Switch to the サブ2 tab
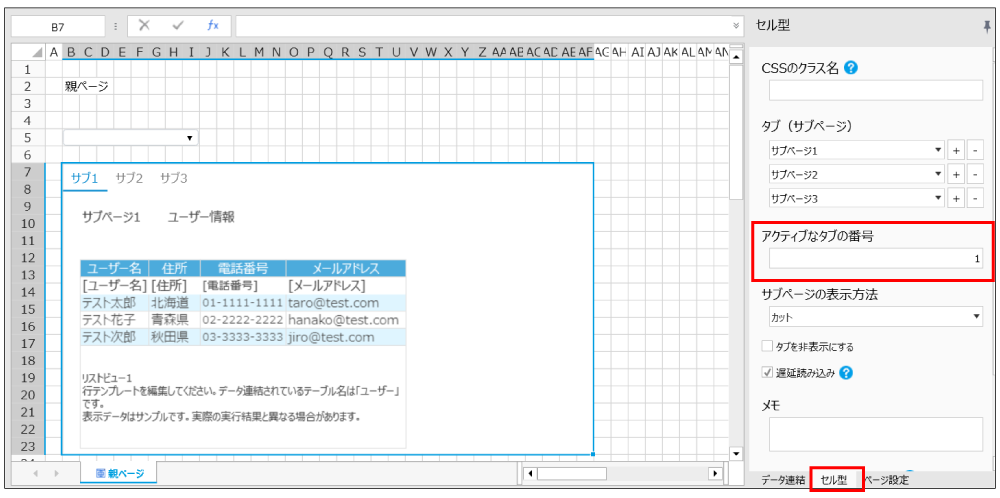This screenshot has width=1000, height=498. pos(129,178)
